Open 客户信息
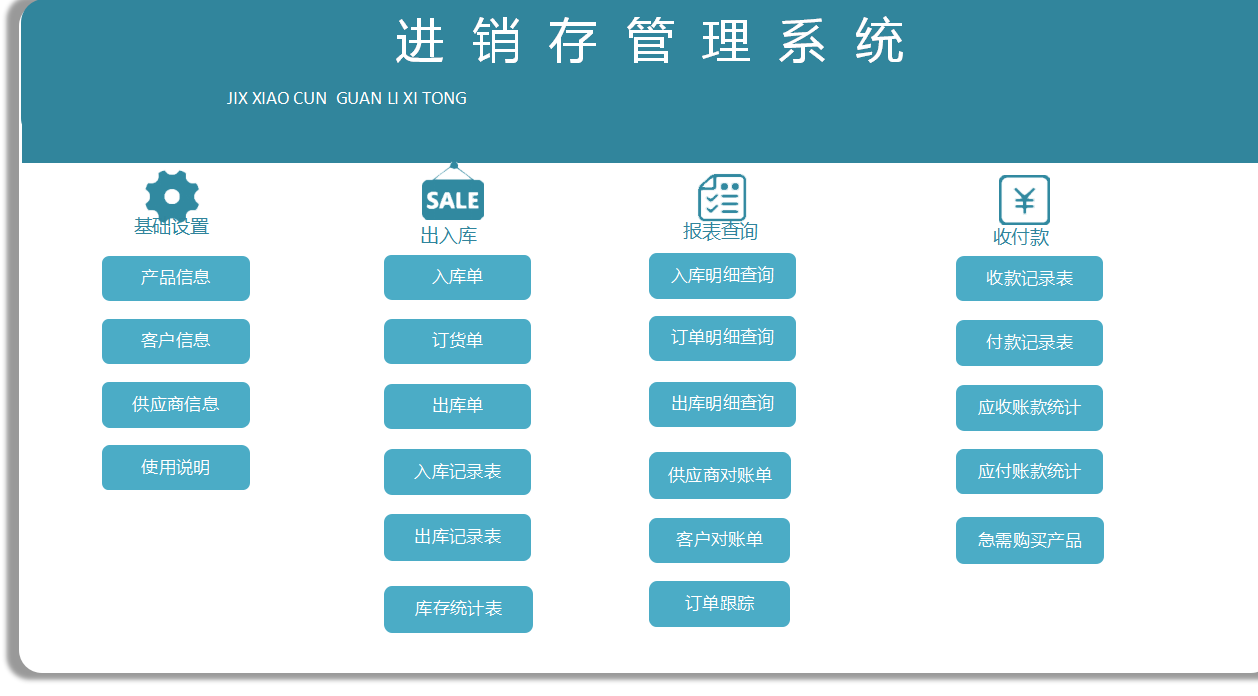Image resolution: width=1258 pixels, height=696 pixels. [x=175, y=341]
